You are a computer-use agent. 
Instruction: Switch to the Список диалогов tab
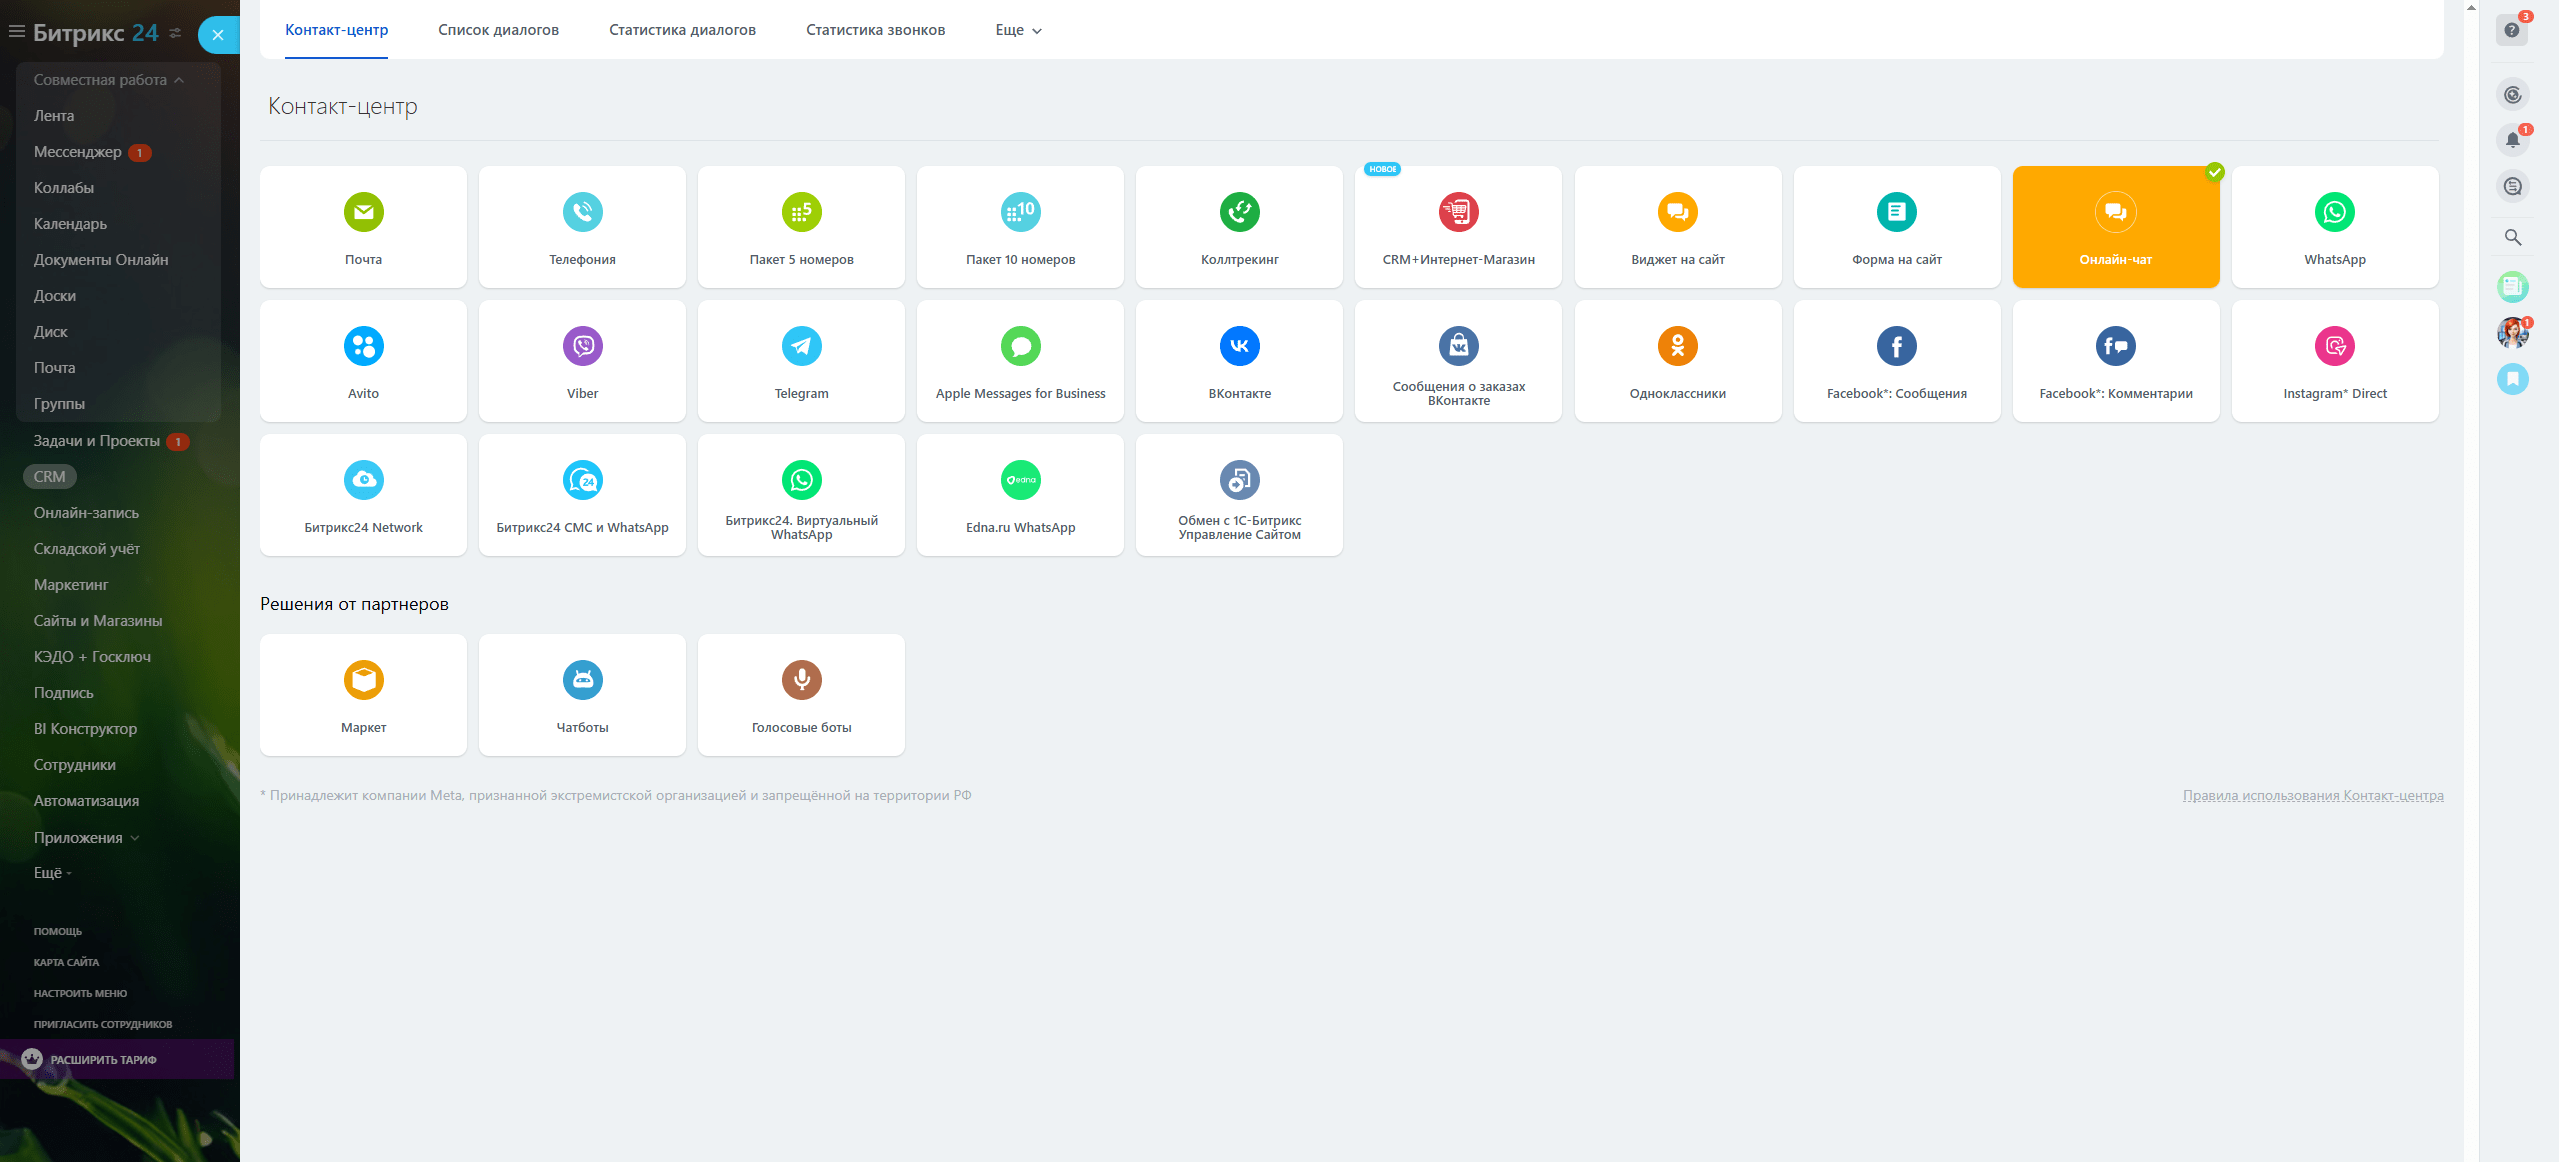[x=498, y=30]
